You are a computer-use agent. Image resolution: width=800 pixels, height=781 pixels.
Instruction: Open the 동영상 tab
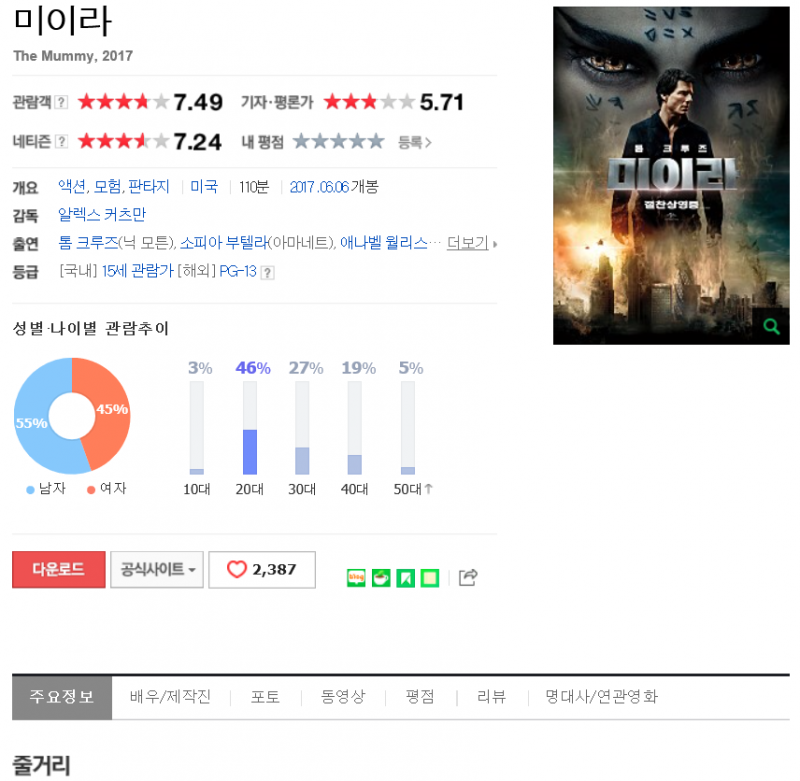pos(343,696)
